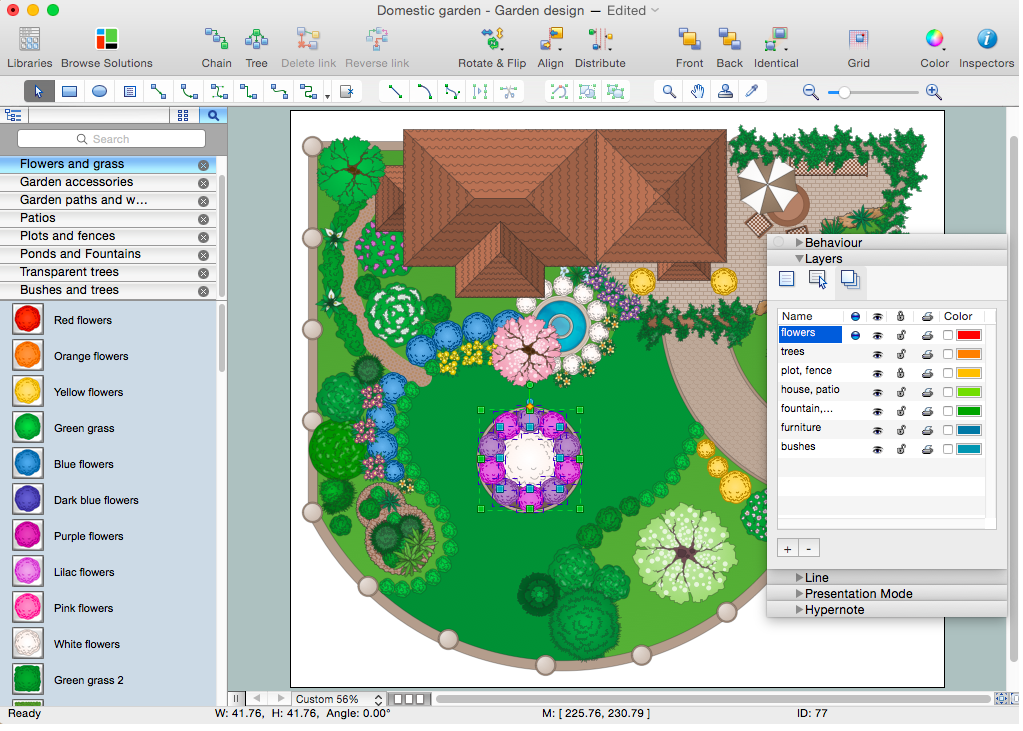Open the Color picker panel
The height and width of the screenshot is (731, 1023).
[934, 48]
